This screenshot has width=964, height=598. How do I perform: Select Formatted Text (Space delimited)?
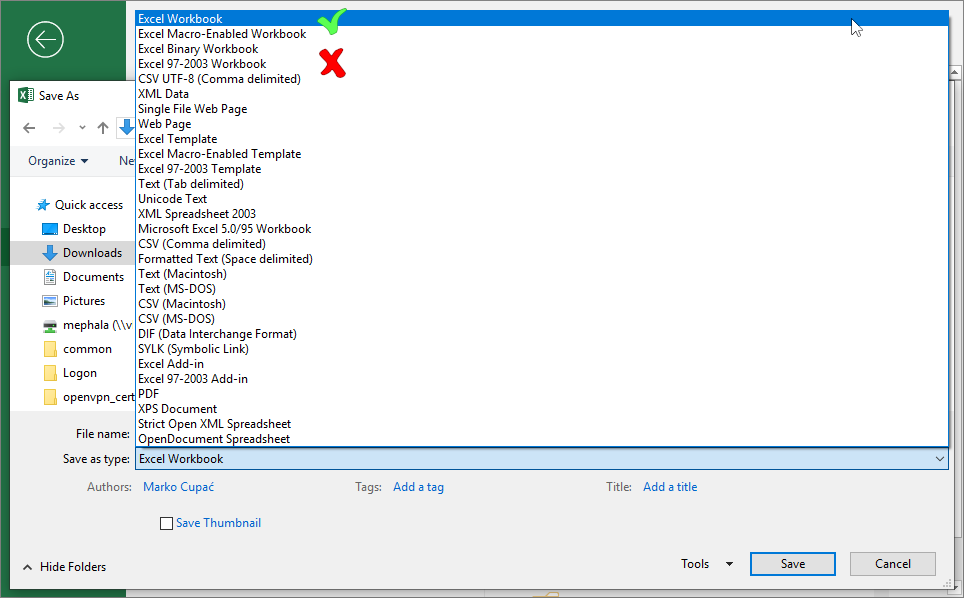click(x=542, y=259)
